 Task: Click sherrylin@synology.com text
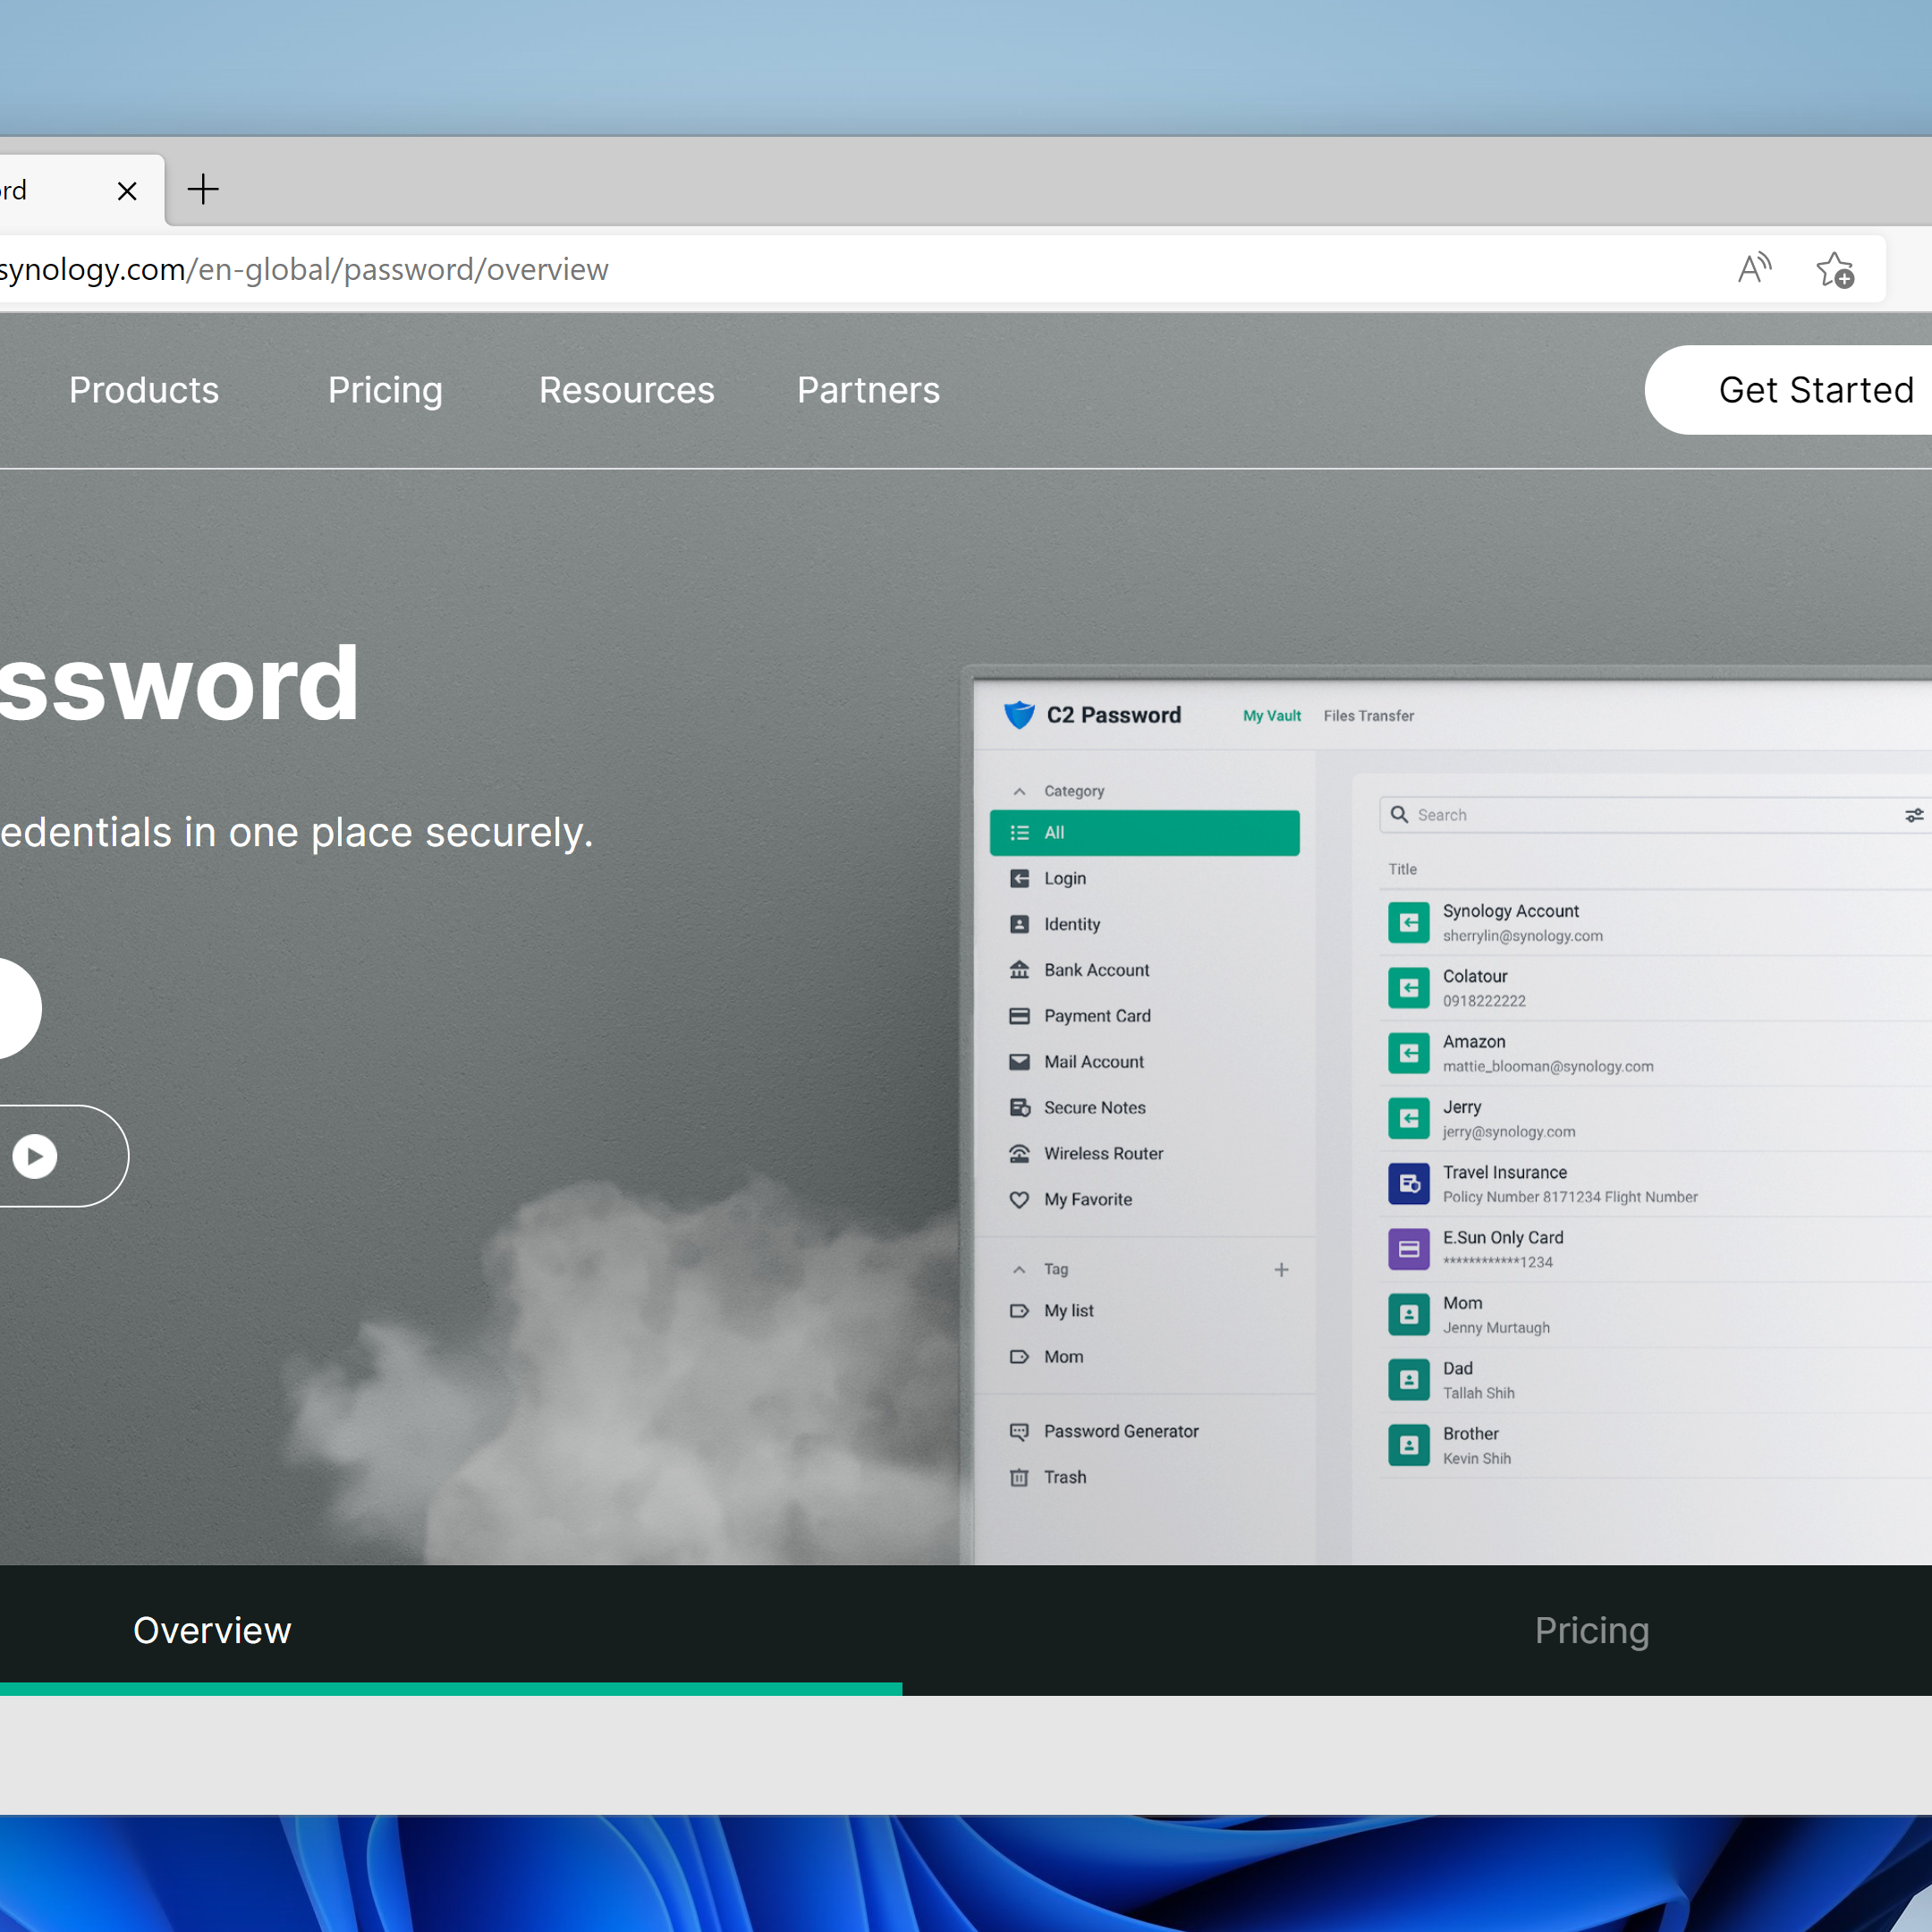pyautogui.click(x=1522, y=936)
